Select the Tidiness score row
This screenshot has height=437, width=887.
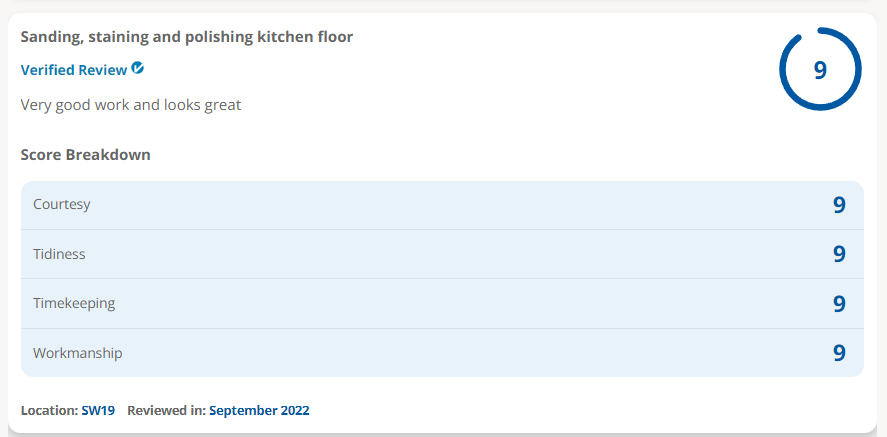442,254
